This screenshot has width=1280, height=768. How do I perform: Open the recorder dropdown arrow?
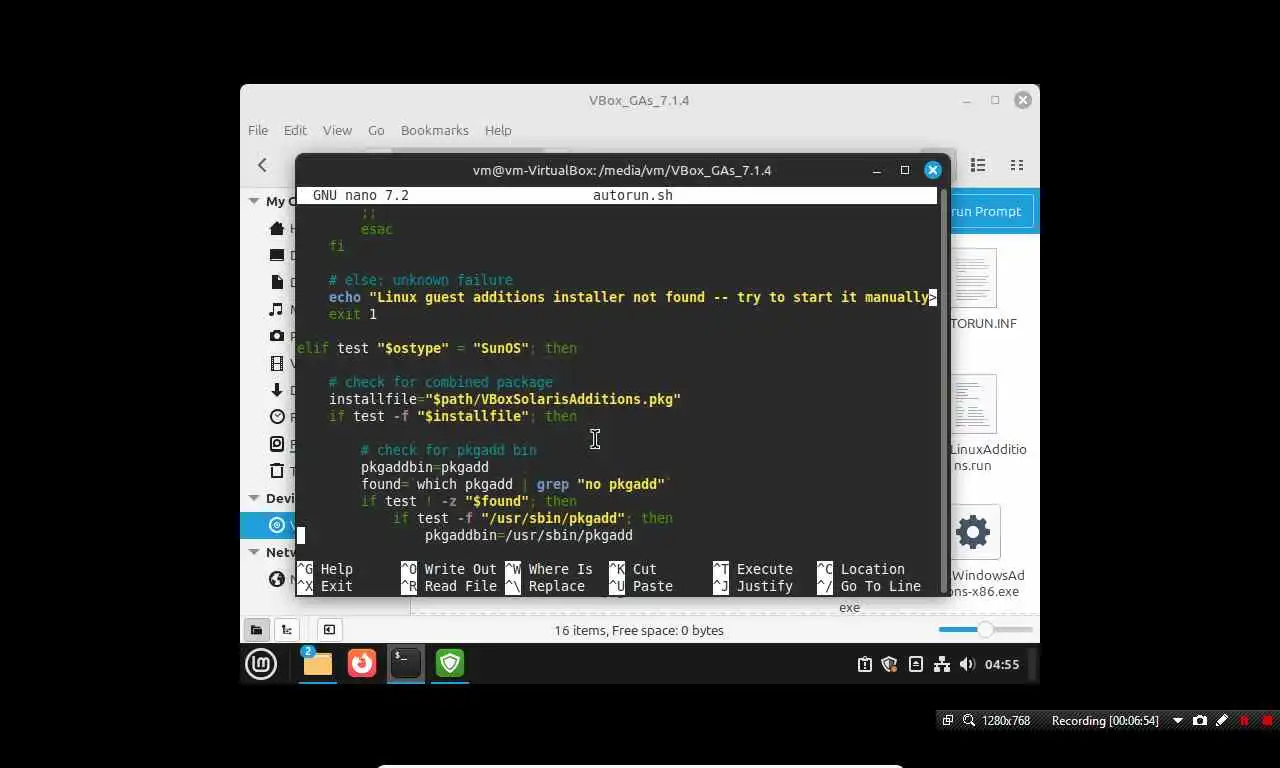pyautogui.click(x=1178, y=720)
